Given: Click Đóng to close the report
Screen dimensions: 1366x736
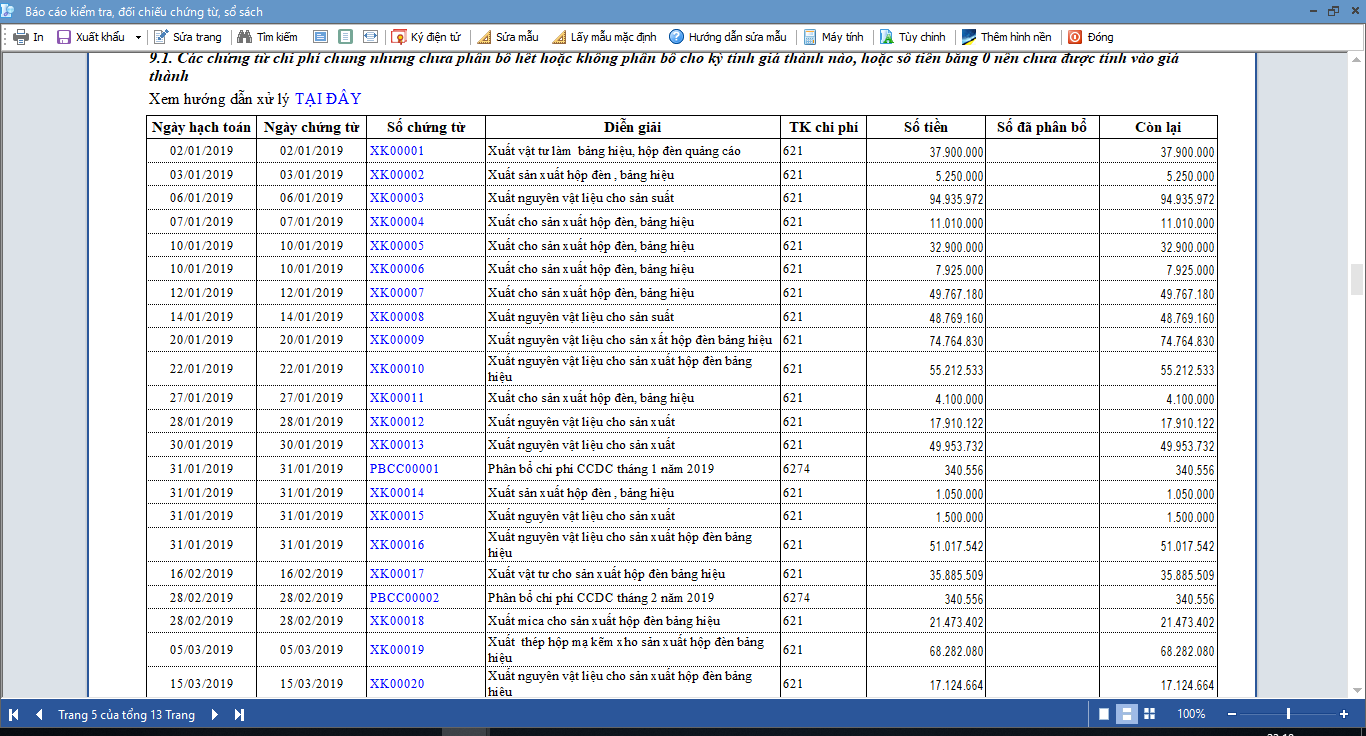Looking at the screenshot, I should pos(1091,37).
